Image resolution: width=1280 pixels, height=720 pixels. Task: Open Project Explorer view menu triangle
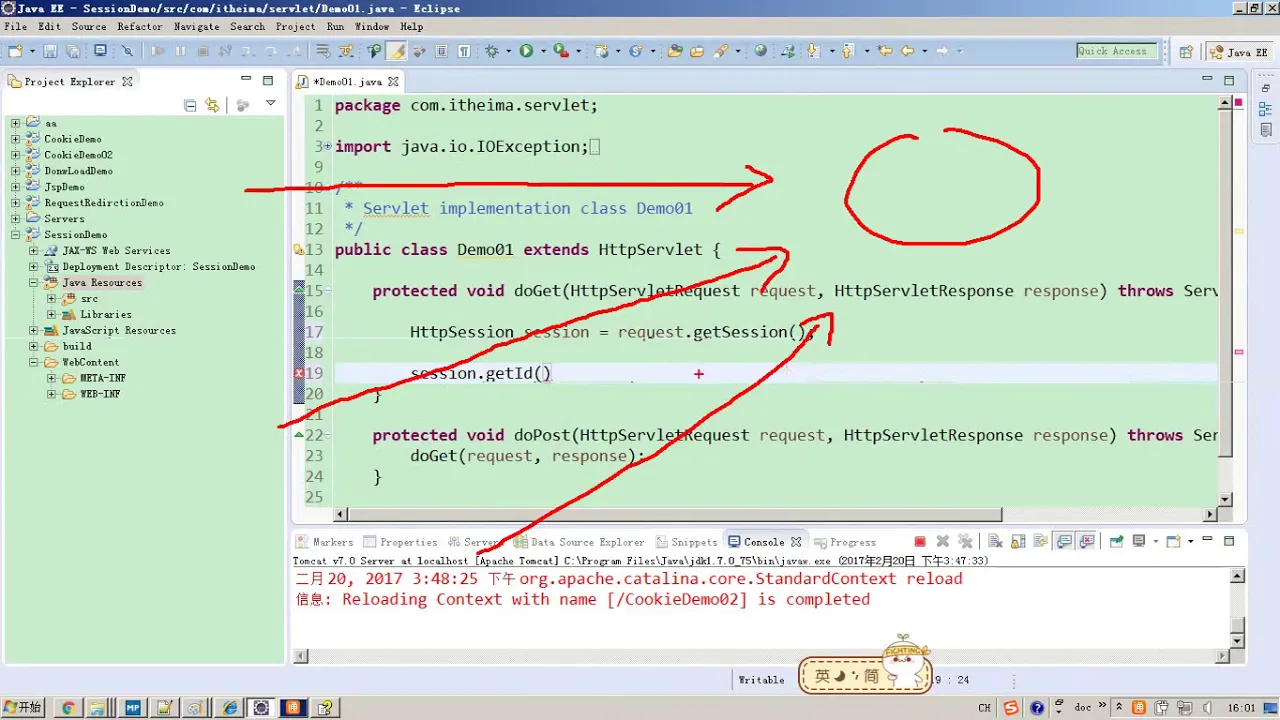pos(270,104)
